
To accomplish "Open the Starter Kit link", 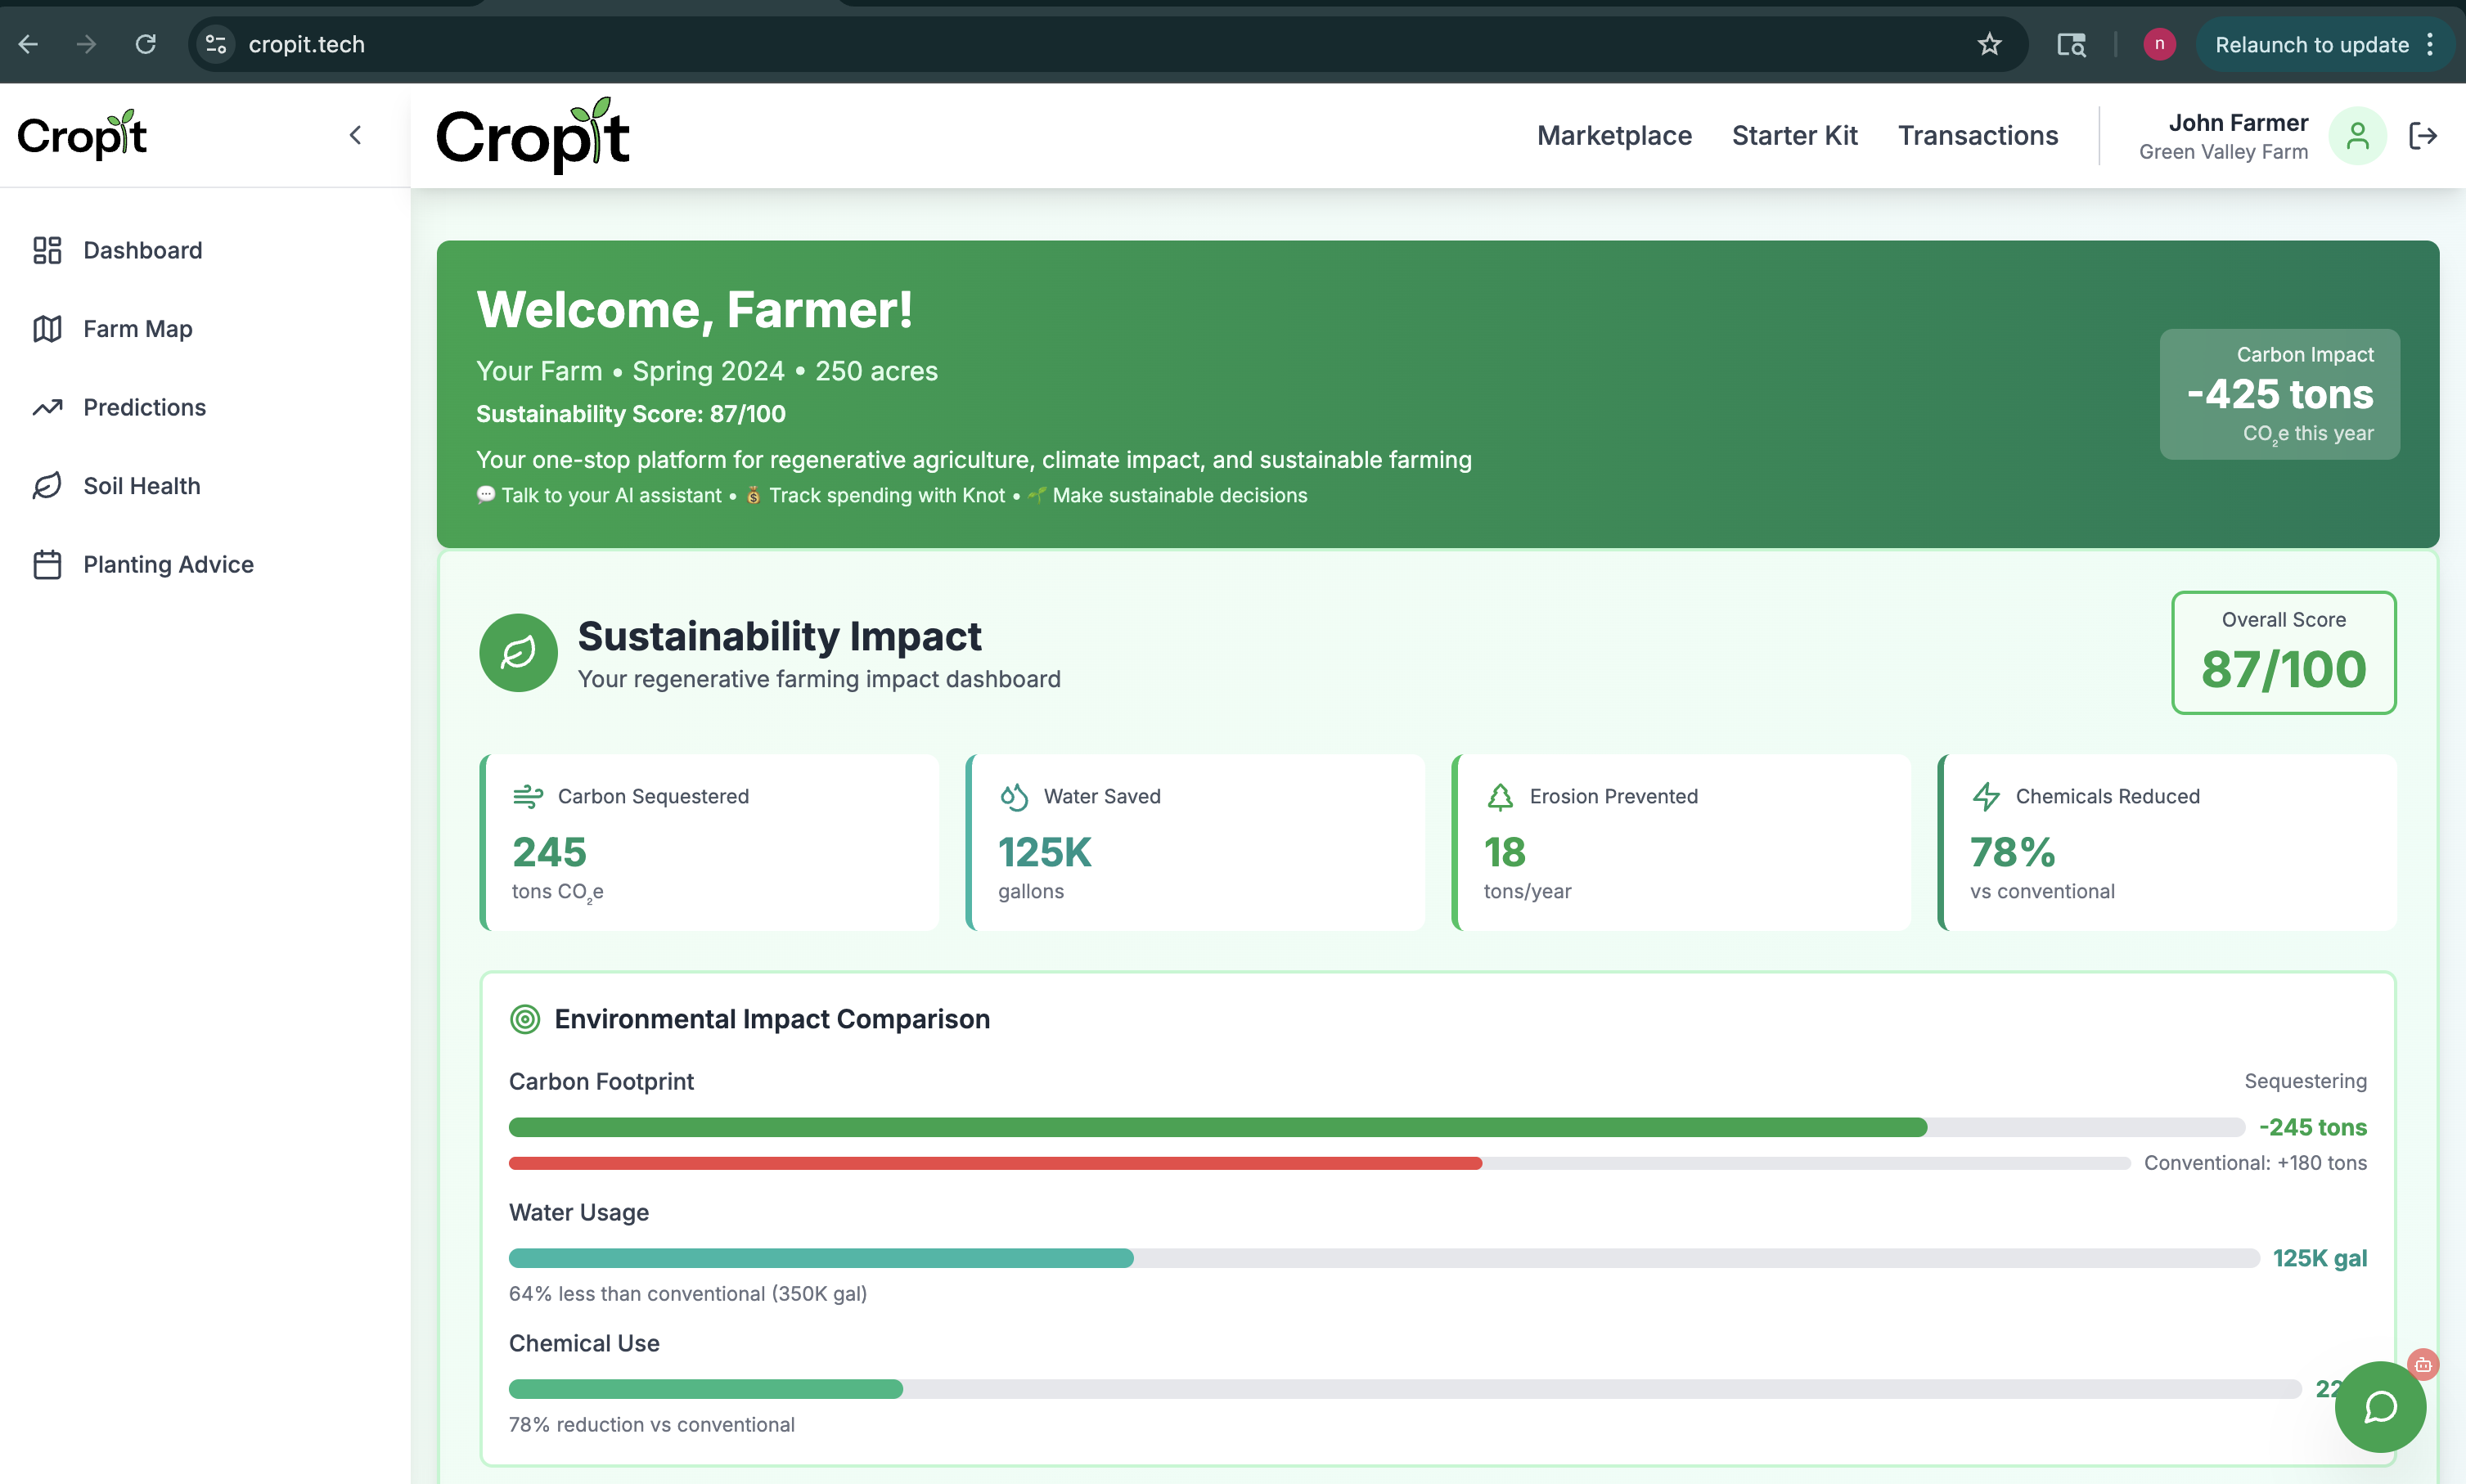I will click(x=1794, y=136).
